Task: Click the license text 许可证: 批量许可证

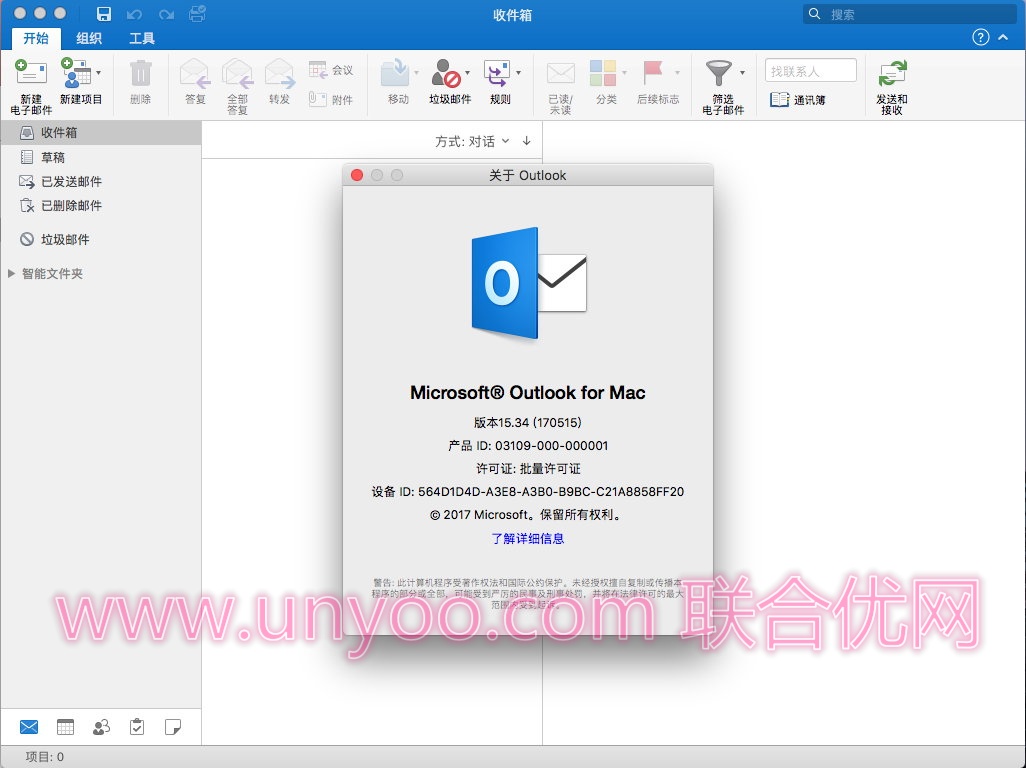Action: tap(527, 468)
